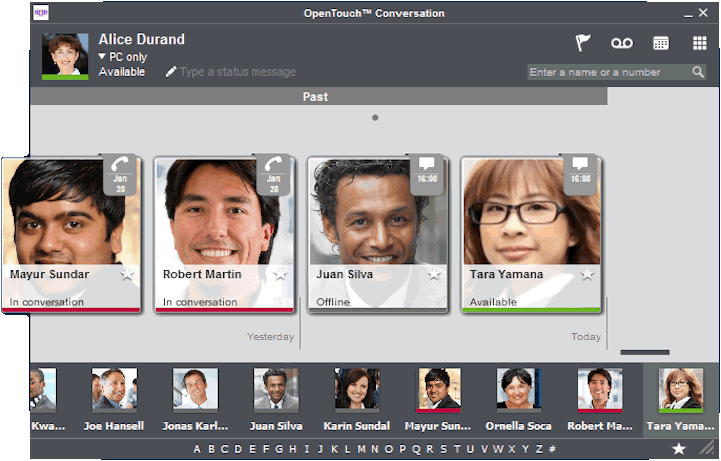721x461 pixels.
Task: Show favorites with the bottom star icon
Action: pyautogui.click(x=678, y=449)
